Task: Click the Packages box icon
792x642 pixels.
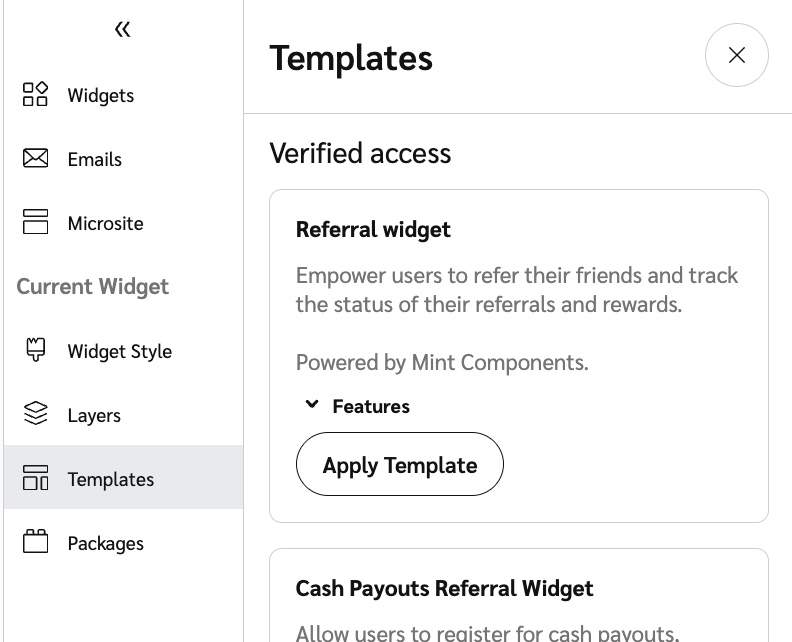Action: (x=36, y=542)
